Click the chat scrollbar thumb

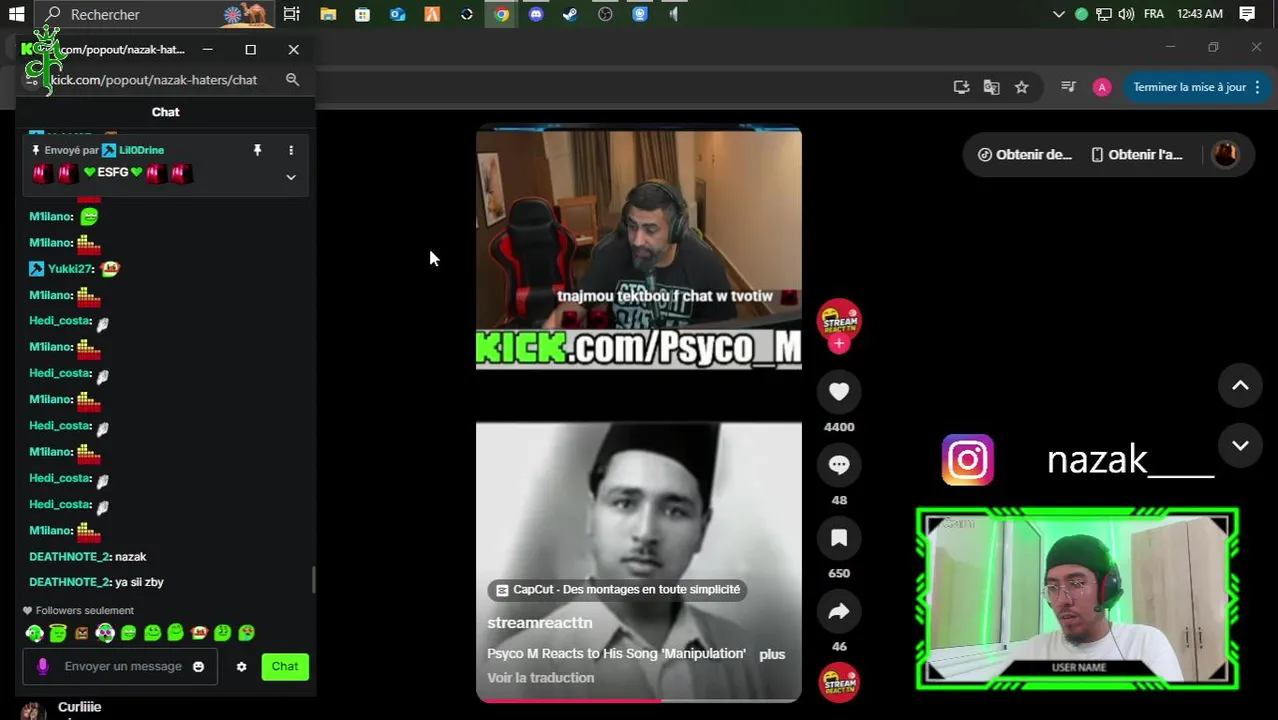click(x=313, y=580)
